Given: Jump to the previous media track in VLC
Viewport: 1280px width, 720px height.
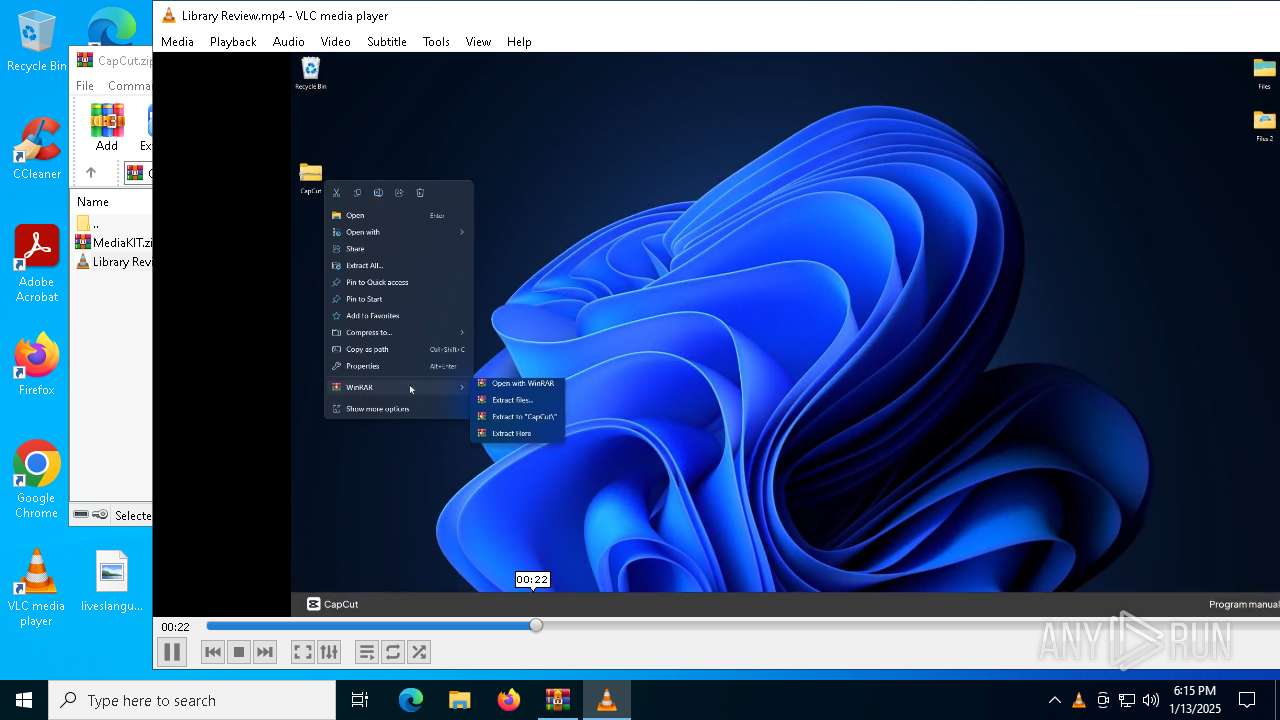Looking at the screenshot, I should 212,652.
